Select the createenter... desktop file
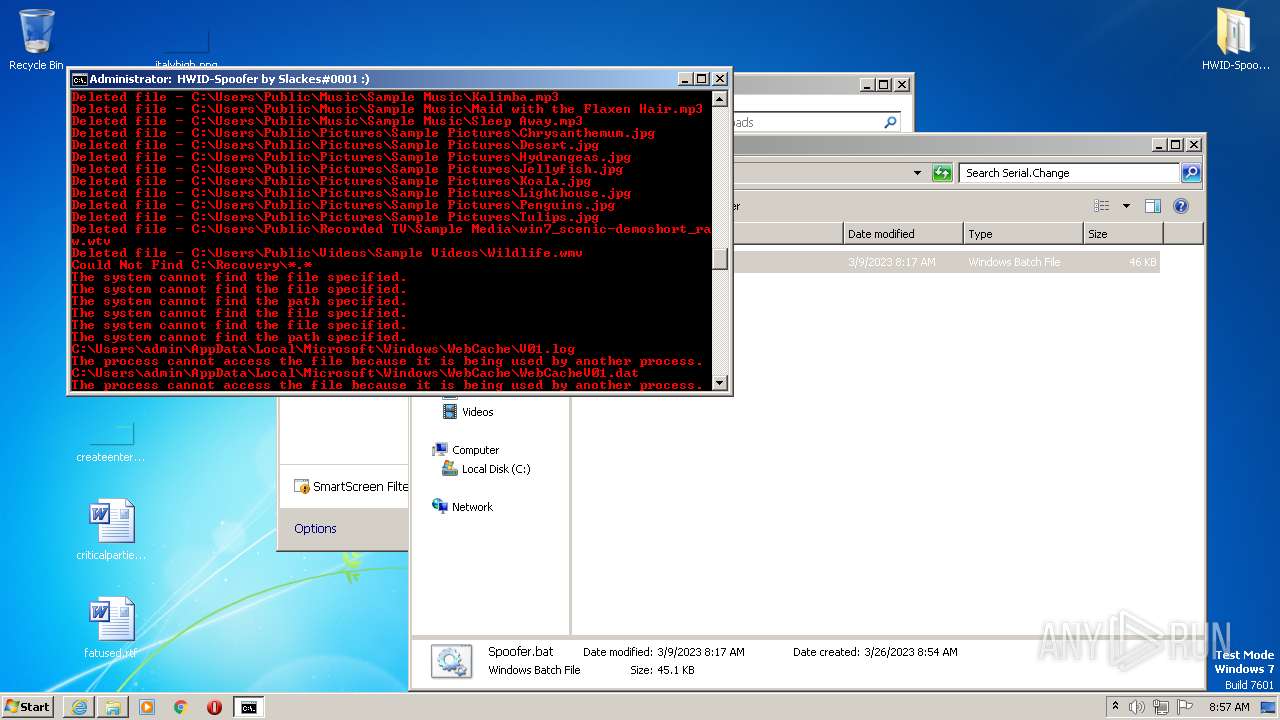Screen dimensions: 1280x720 [111, 440]
